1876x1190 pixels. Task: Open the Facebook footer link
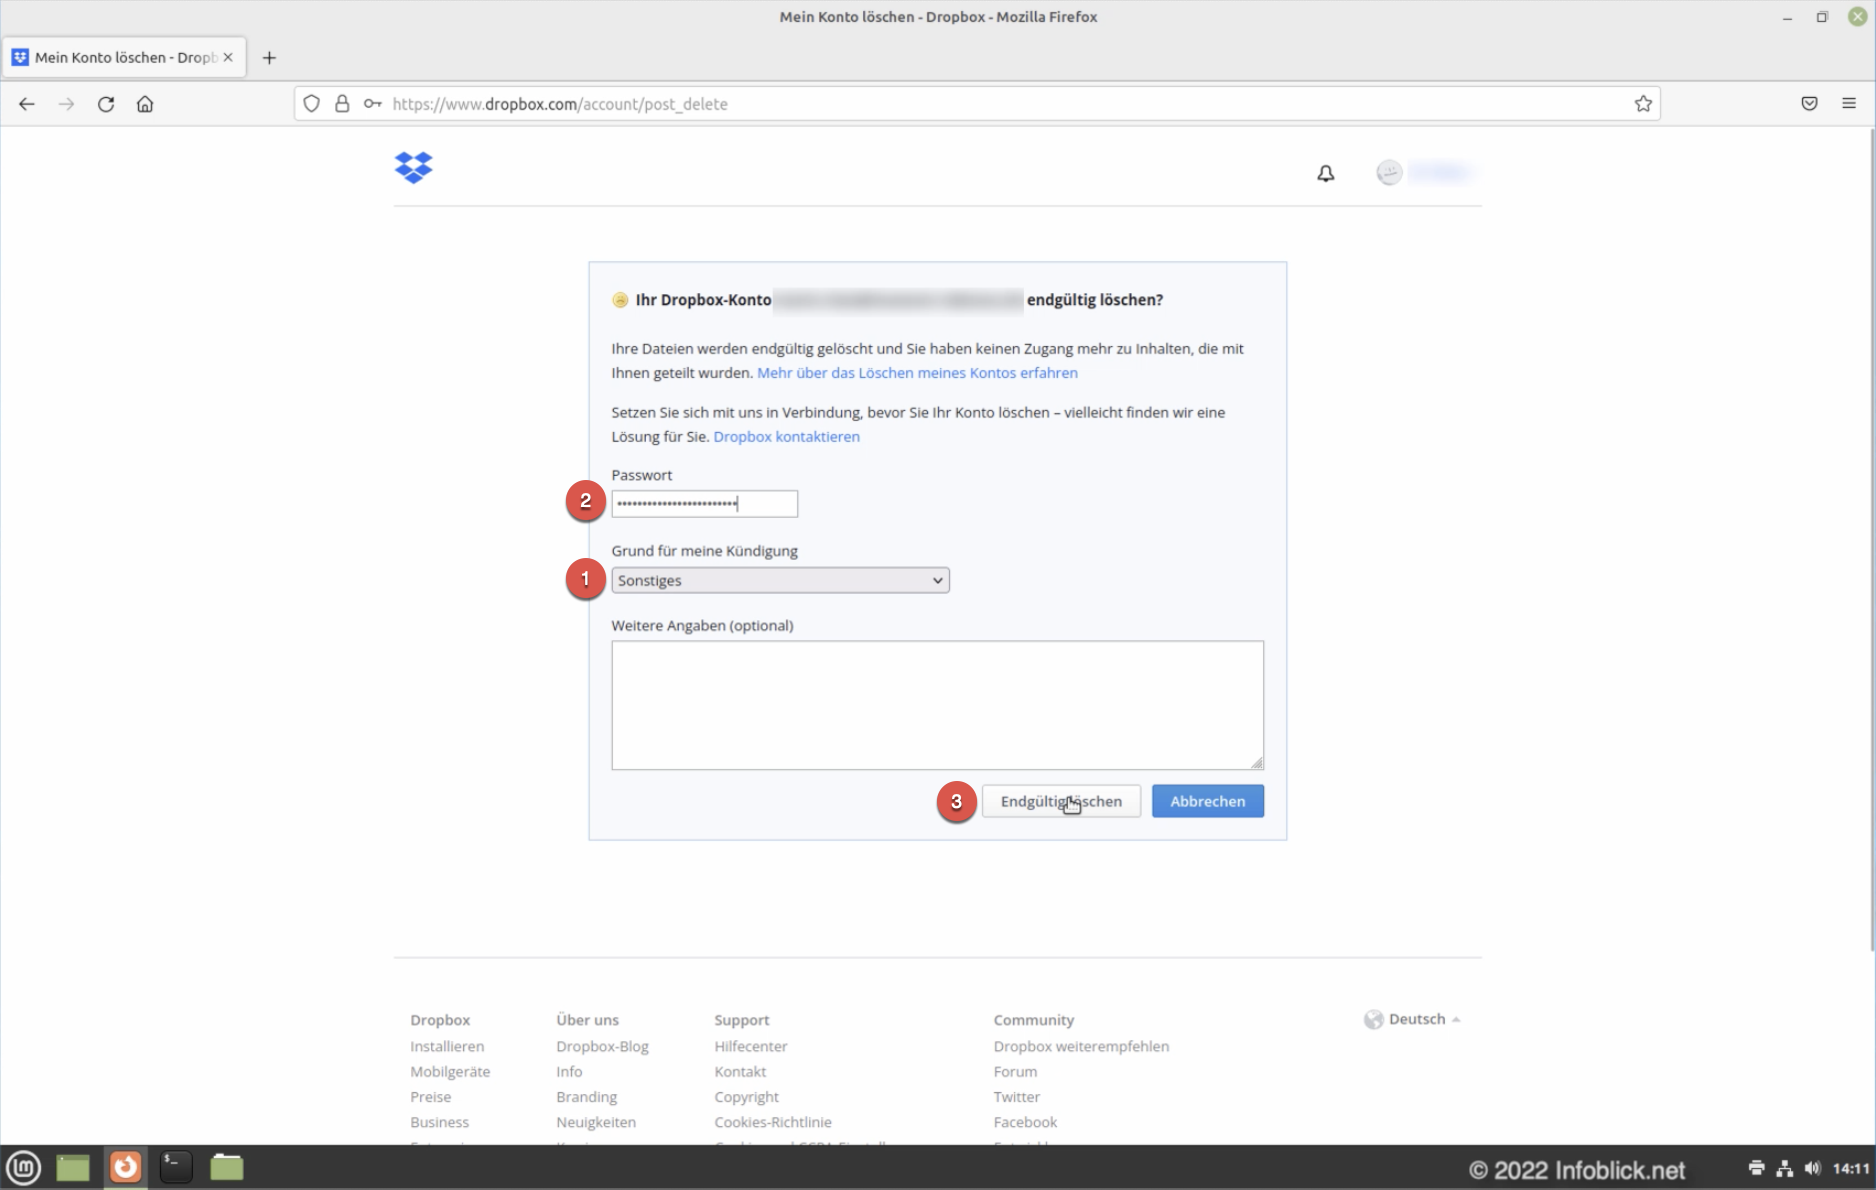pos(1025,1122)
